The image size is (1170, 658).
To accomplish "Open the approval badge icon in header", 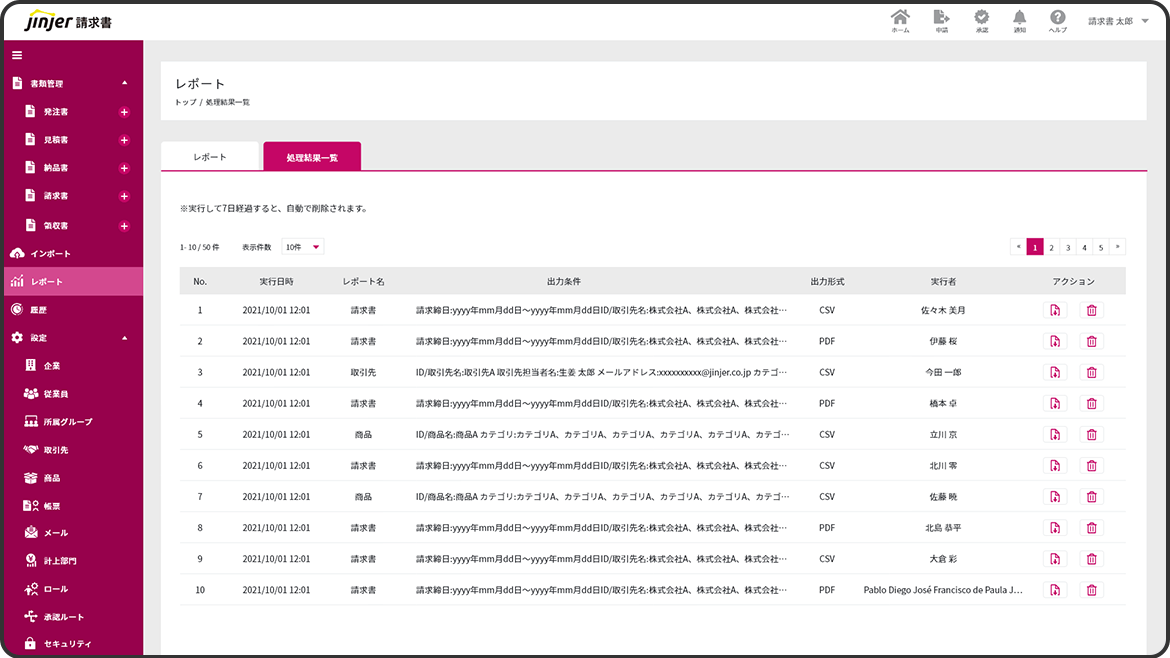I will click(981, 20).
